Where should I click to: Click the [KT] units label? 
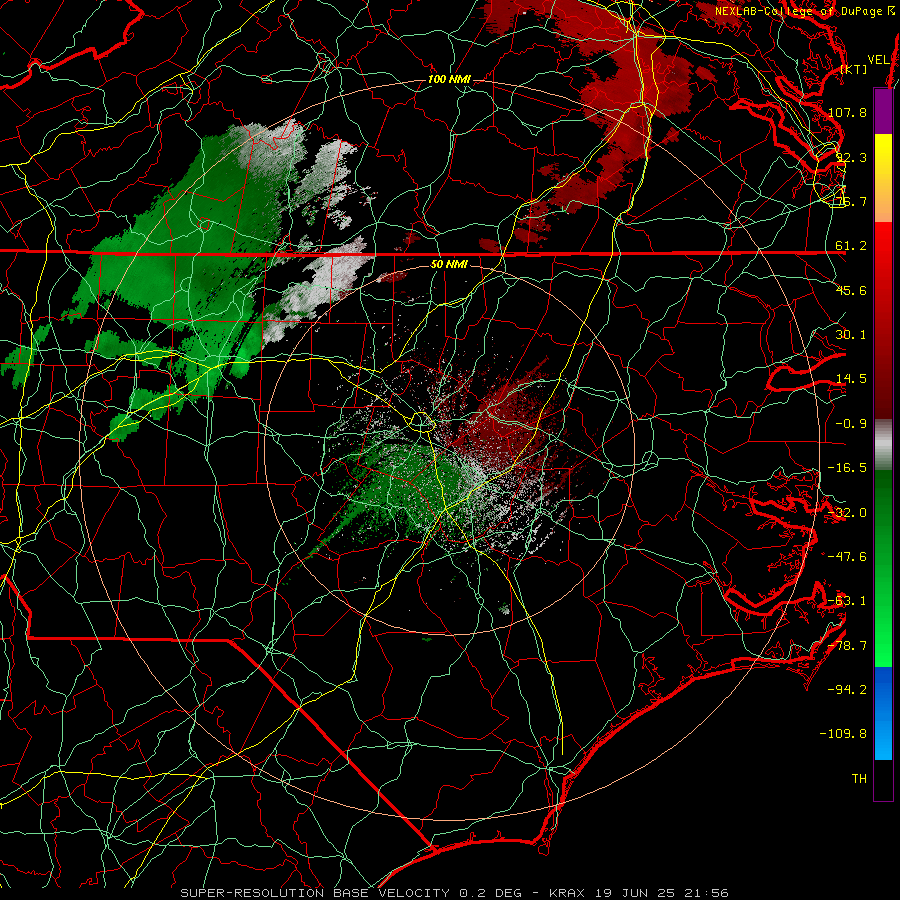coord(854,69)
